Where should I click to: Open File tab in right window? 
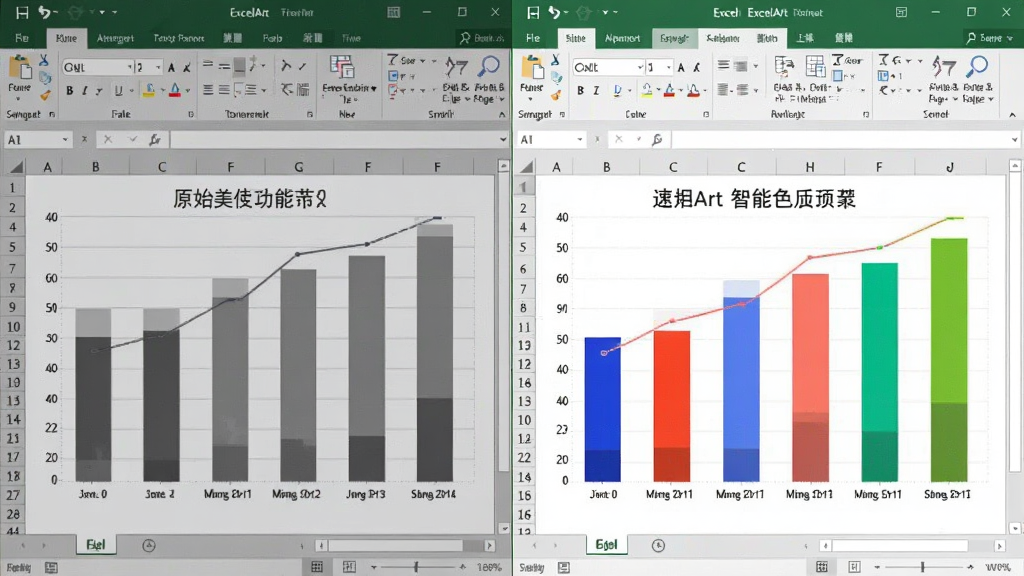tap(533, 38)
